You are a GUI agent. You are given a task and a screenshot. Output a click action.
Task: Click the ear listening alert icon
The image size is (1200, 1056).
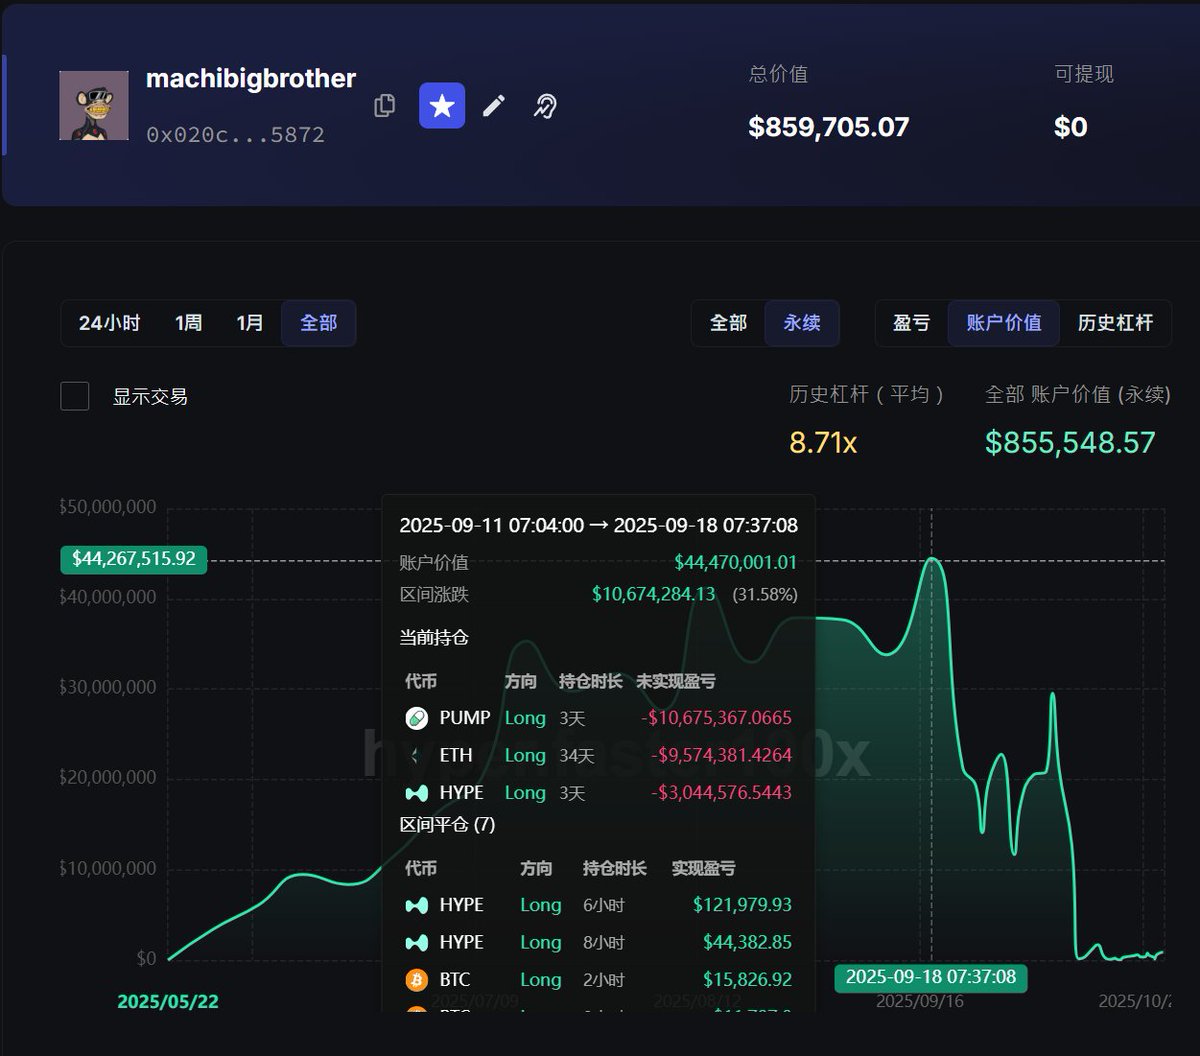pos(545,106)
